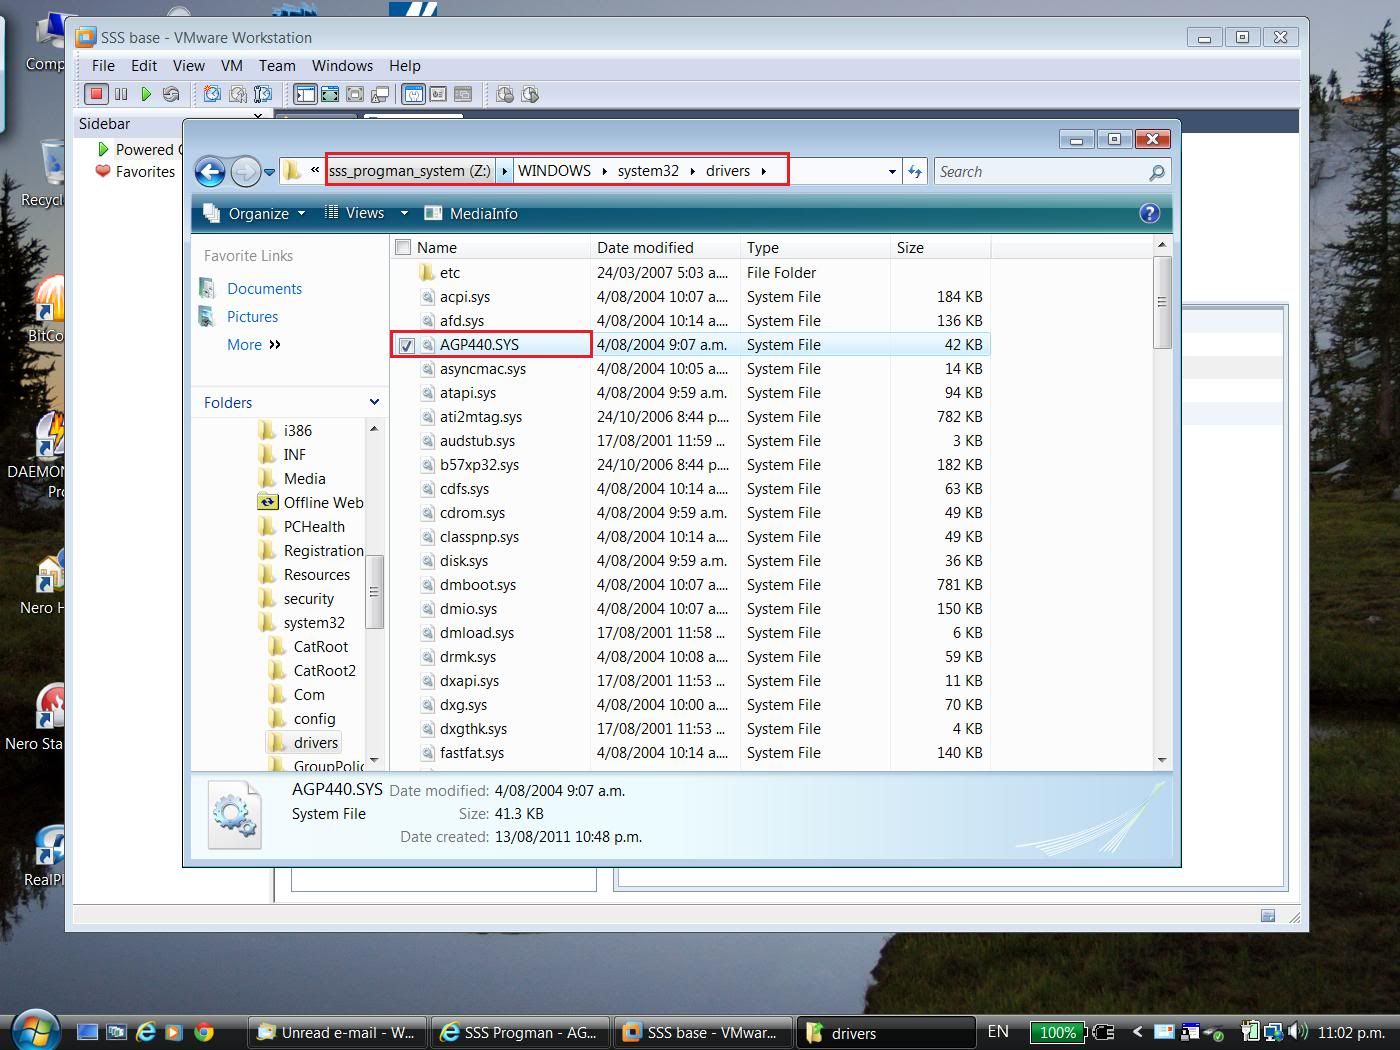Click the VMware summary view icon

click(x=413, y=94)
